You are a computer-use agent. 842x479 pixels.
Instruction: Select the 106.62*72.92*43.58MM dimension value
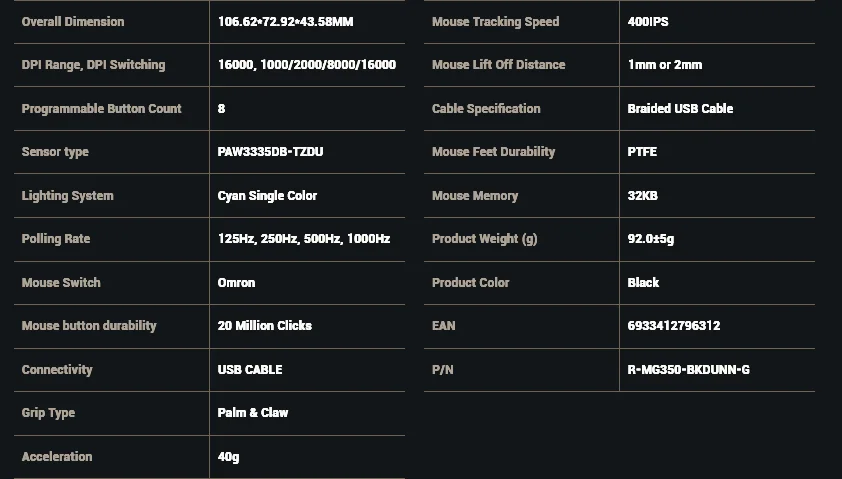point(285,22)
